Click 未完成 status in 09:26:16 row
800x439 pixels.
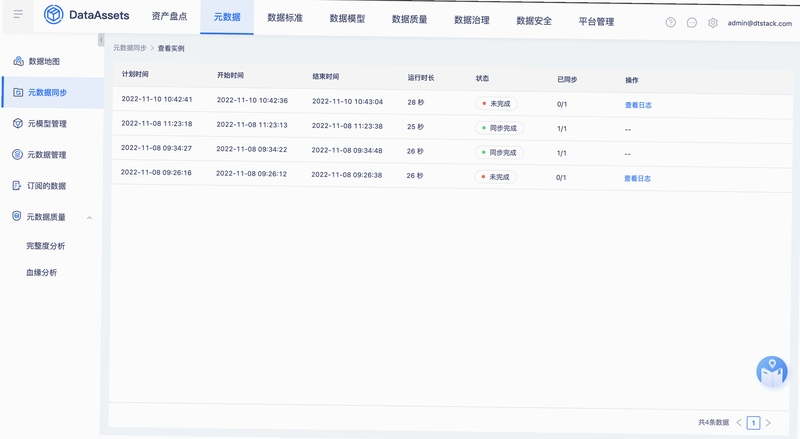[495, 177]
